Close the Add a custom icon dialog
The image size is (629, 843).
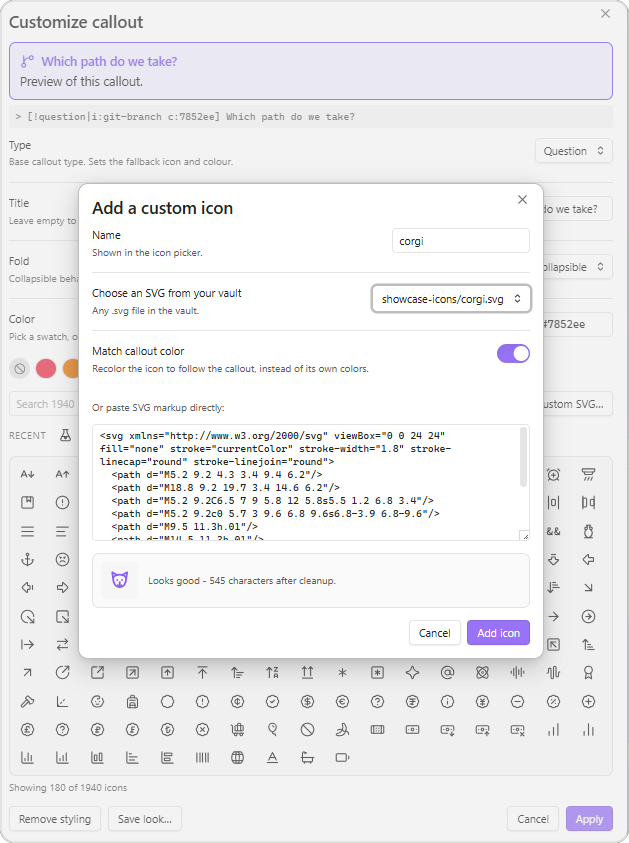[x=522, y=199]
